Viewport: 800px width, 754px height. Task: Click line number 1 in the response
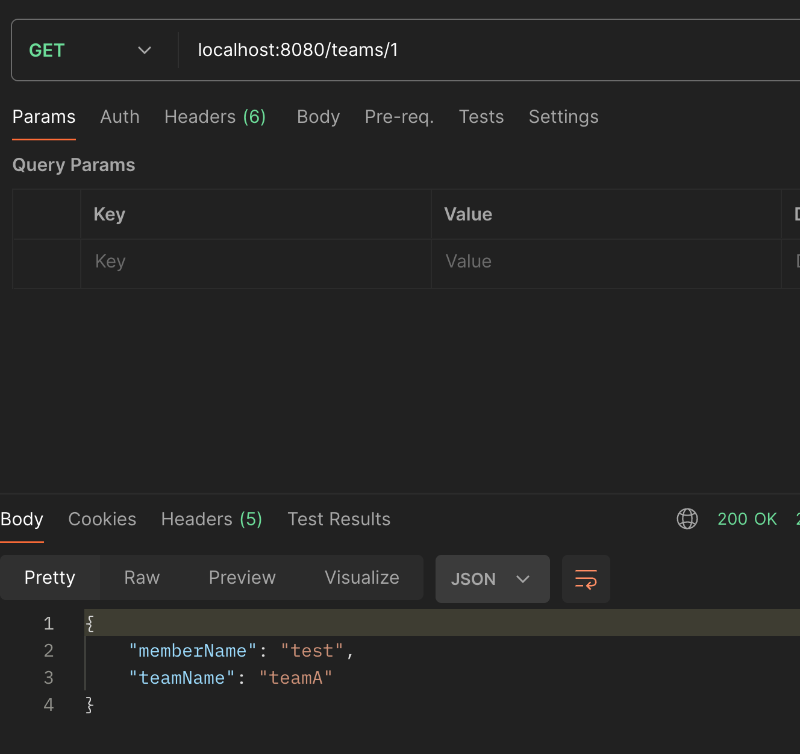48,623
